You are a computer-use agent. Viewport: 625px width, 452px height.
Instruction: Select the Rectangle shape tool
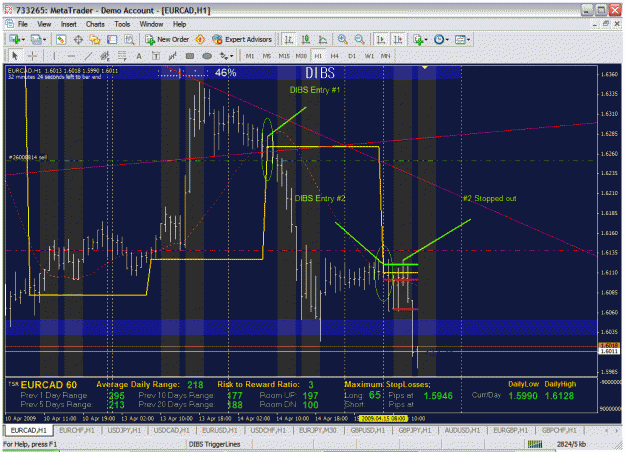190,56
